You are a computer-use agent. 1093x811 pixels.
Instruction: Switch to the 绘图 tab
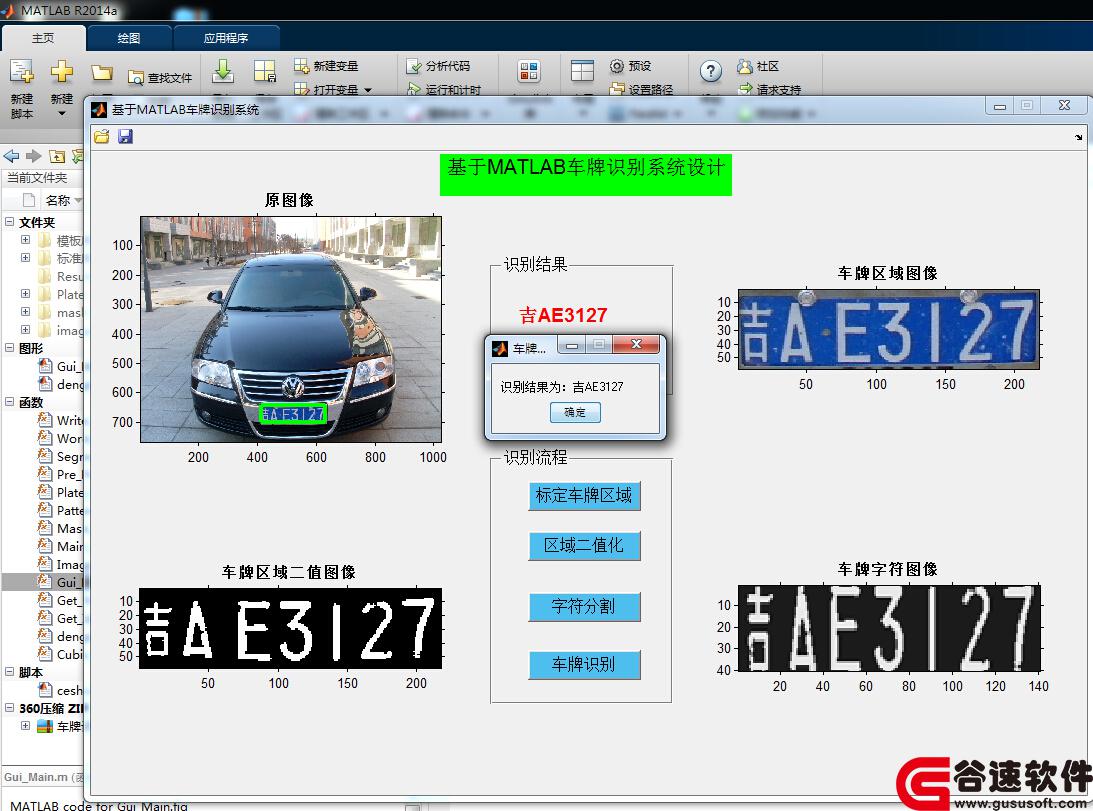(129, 38)
